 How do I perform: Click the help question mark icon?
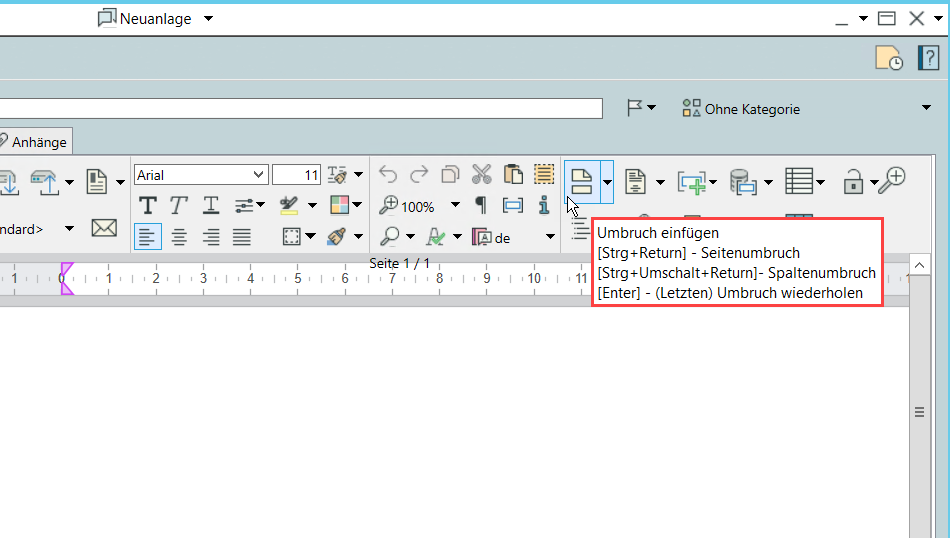pos(927,58)
